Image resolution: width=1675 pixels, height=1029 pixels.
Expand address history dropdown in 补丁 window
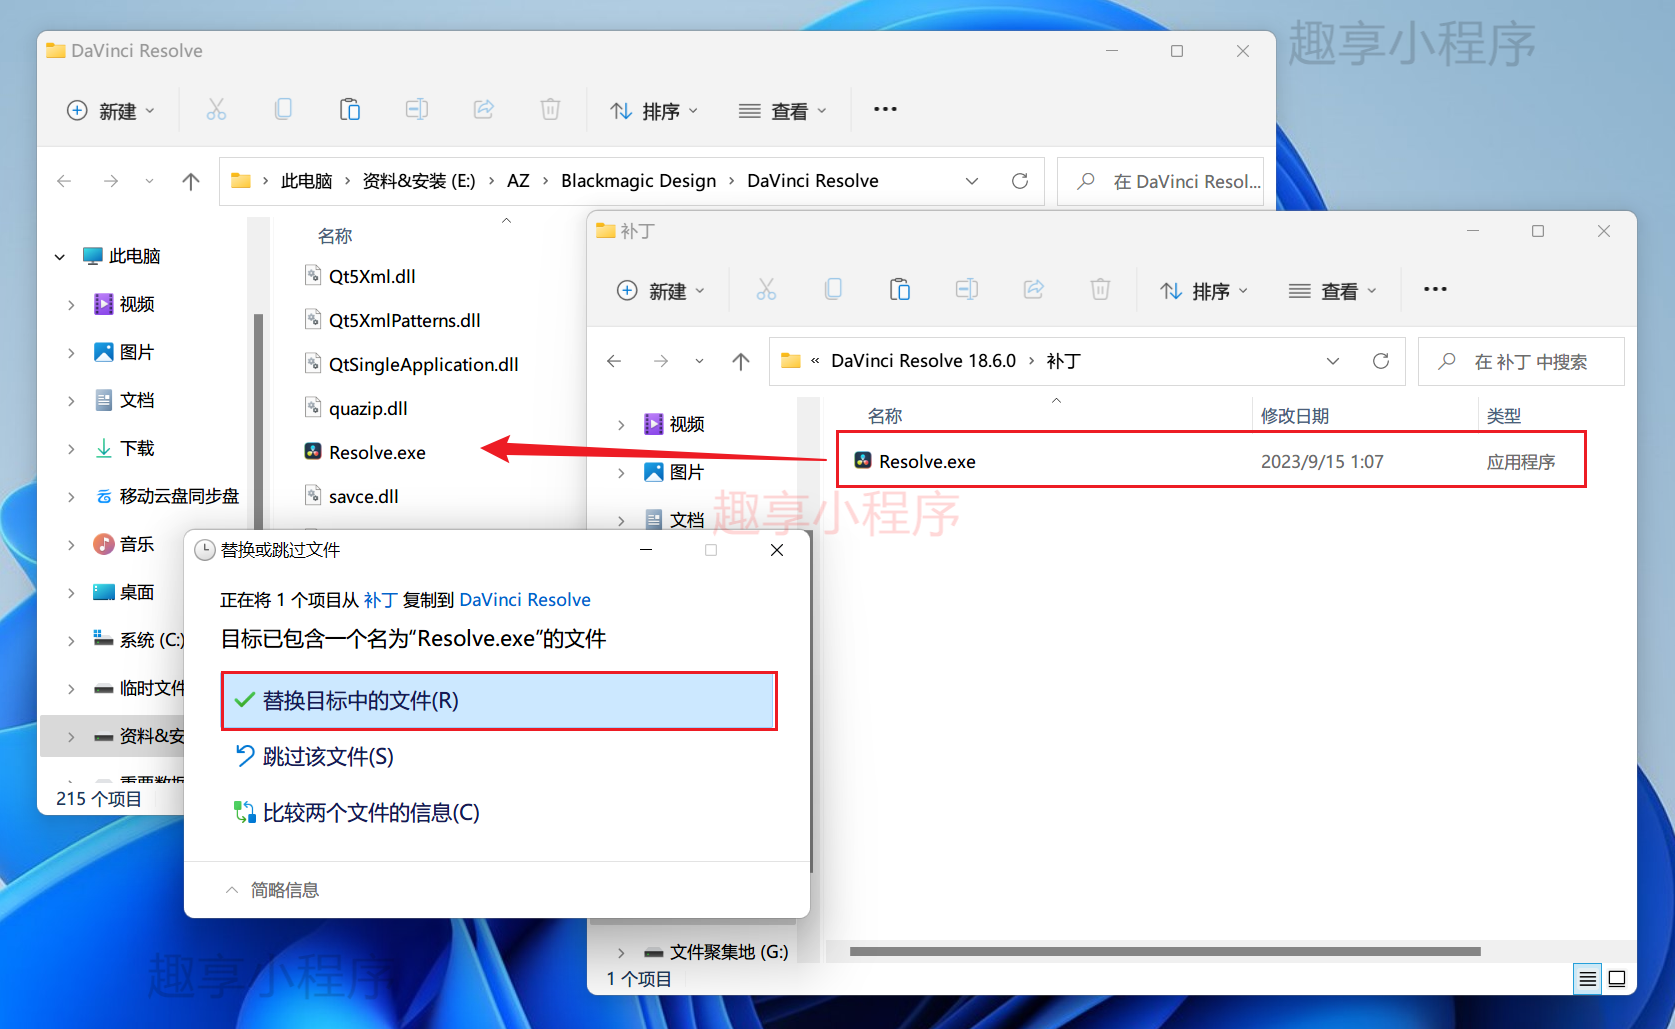click(1333, 361)
